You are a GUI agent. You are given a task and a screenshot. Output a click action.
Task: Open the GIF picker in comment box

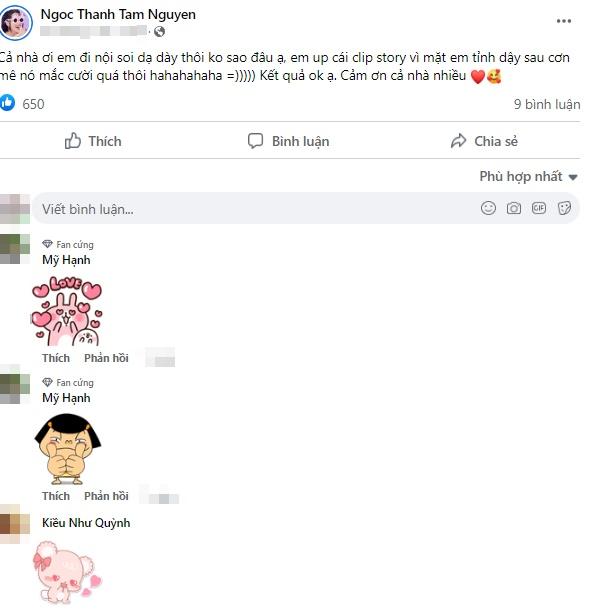point(539,208)
